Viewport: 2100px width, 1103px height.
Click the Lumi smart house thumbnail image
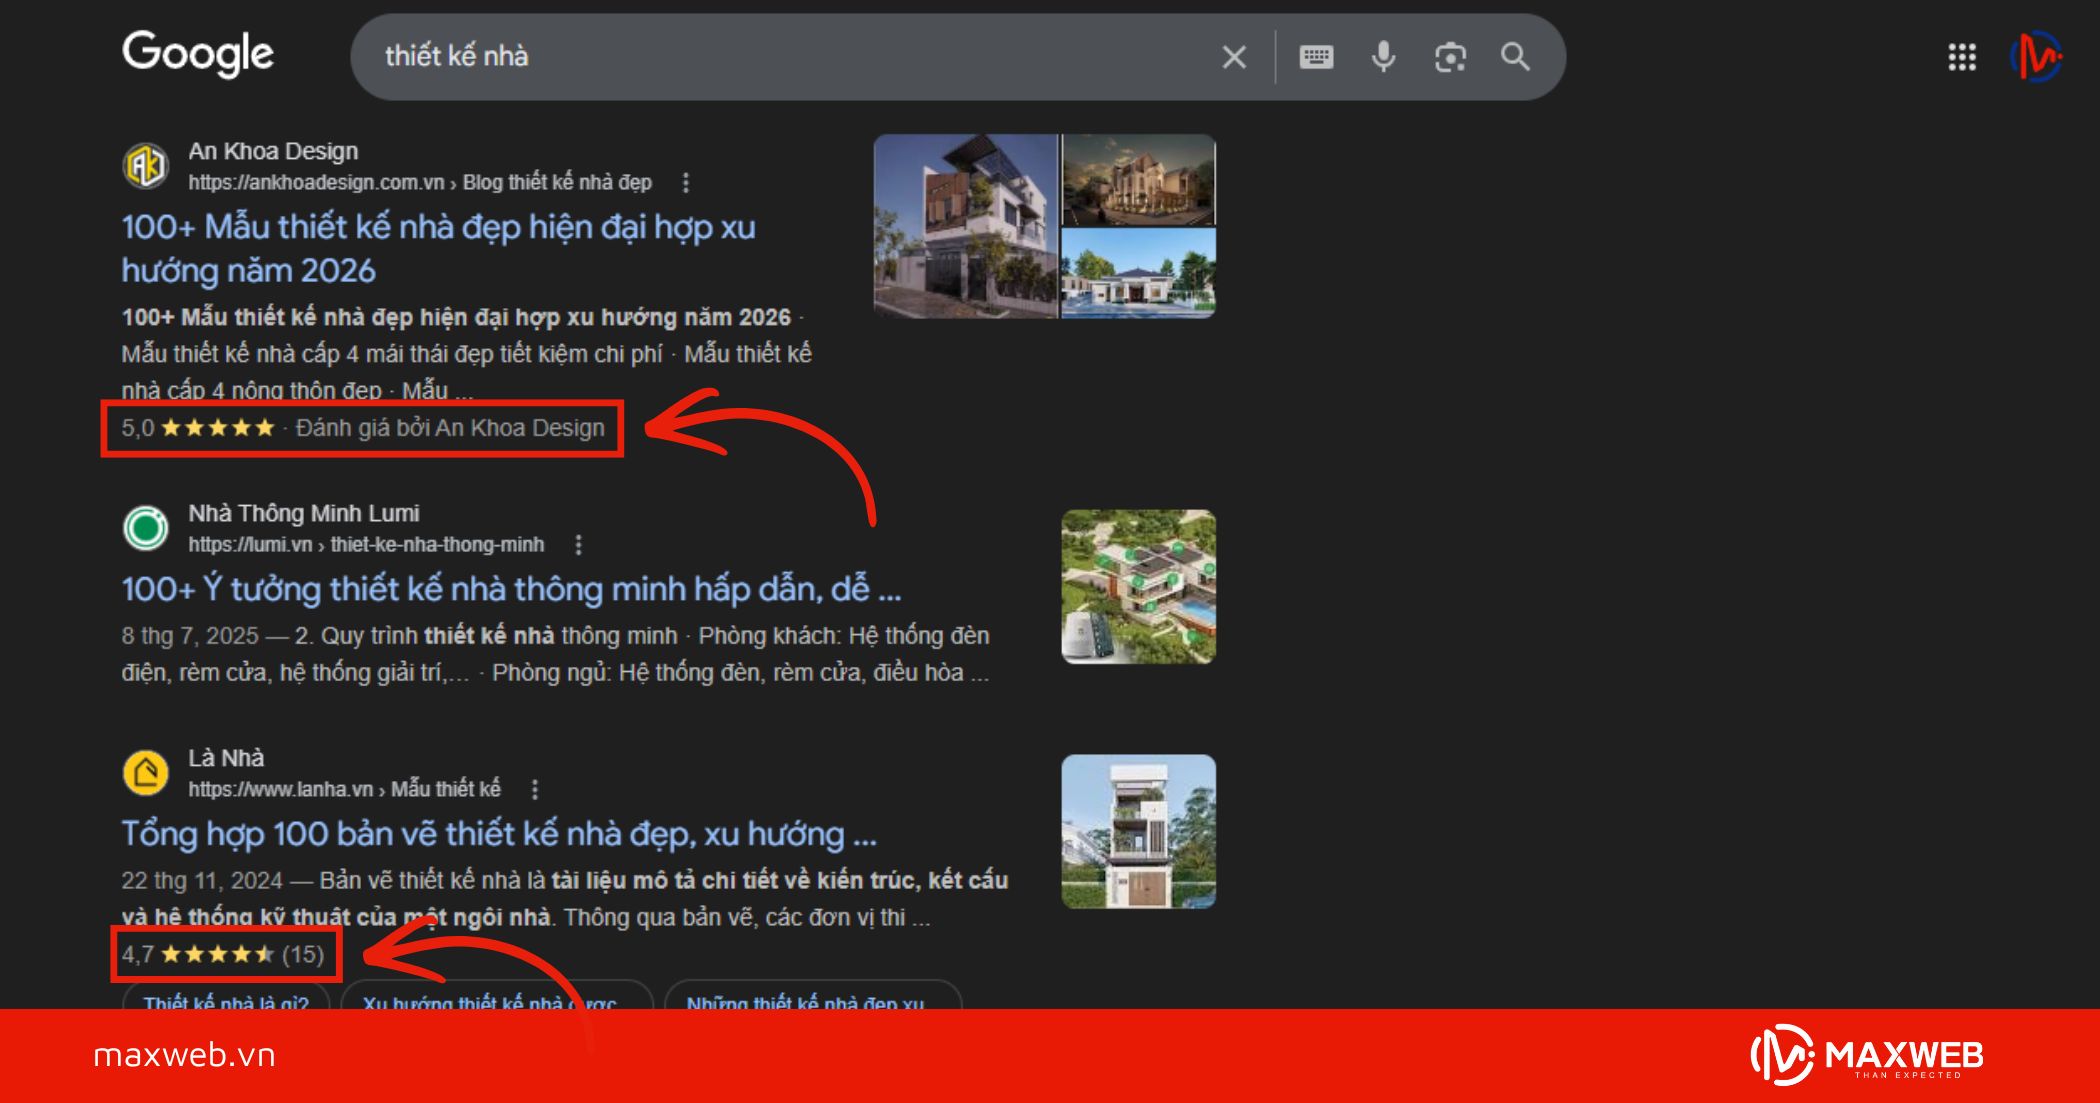tap(1140, 588)
